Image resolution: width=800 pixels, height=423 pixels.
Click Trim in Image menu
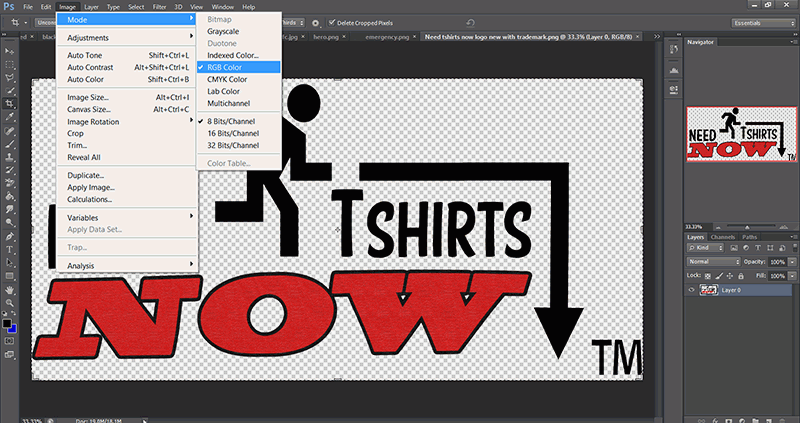[x=77, y=145]
